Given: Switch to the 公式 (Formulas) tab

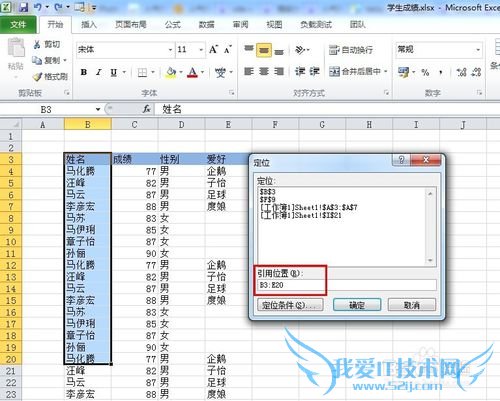Looking at the screenshot, I should (173, 25).
